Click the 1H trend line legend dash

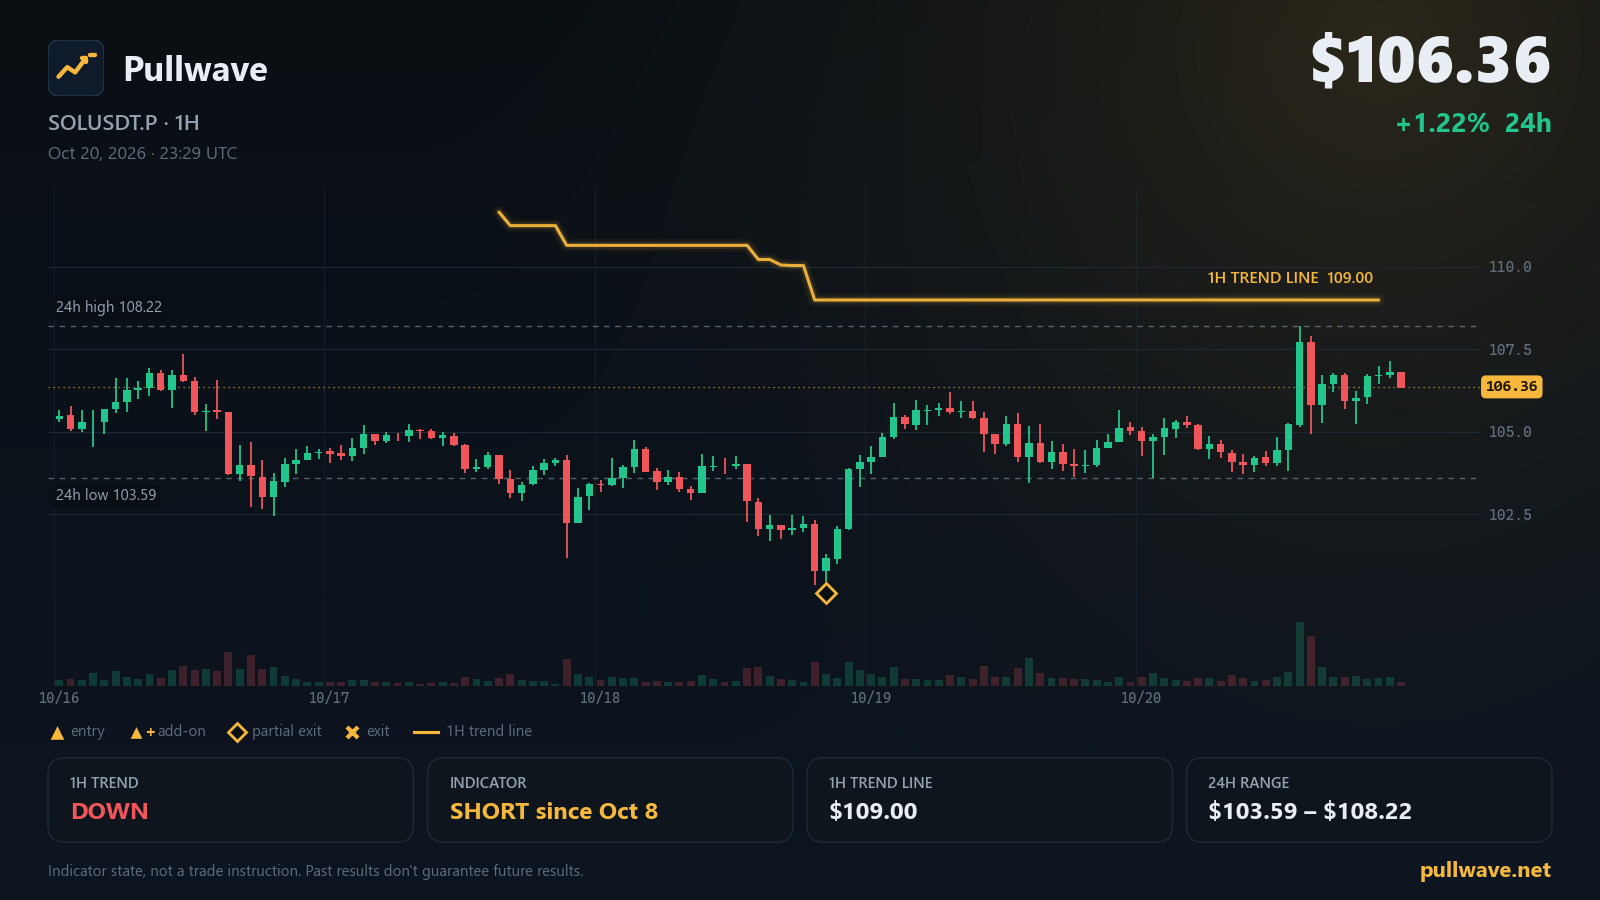coord(426,733)
